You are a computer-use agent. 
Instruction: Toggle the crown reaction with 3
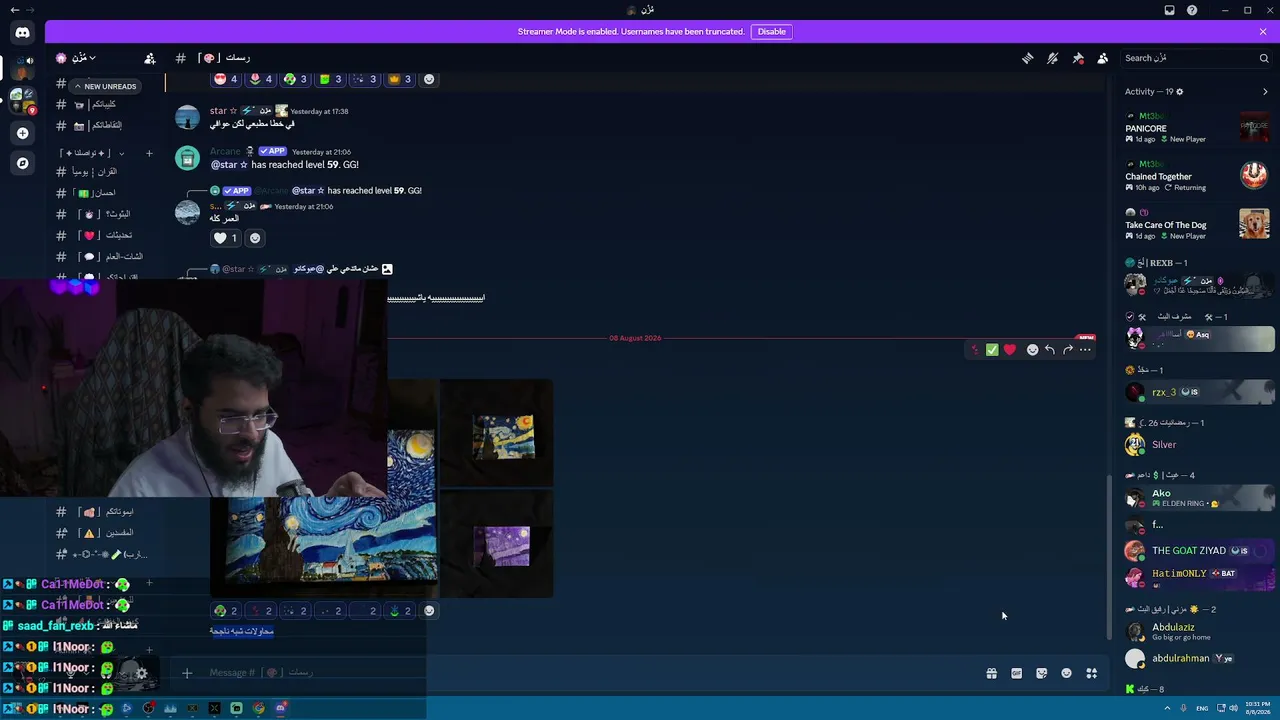coord(399,79)
